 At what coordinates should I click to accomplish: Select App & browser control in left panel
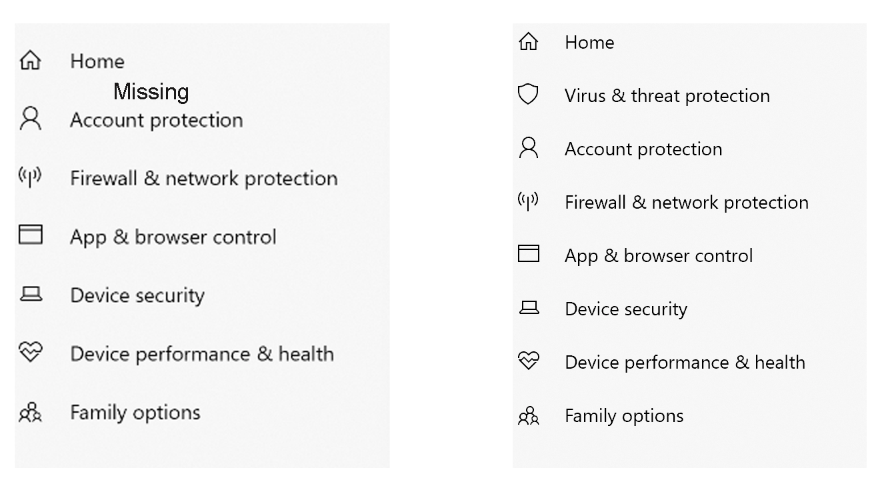(173, 237)
